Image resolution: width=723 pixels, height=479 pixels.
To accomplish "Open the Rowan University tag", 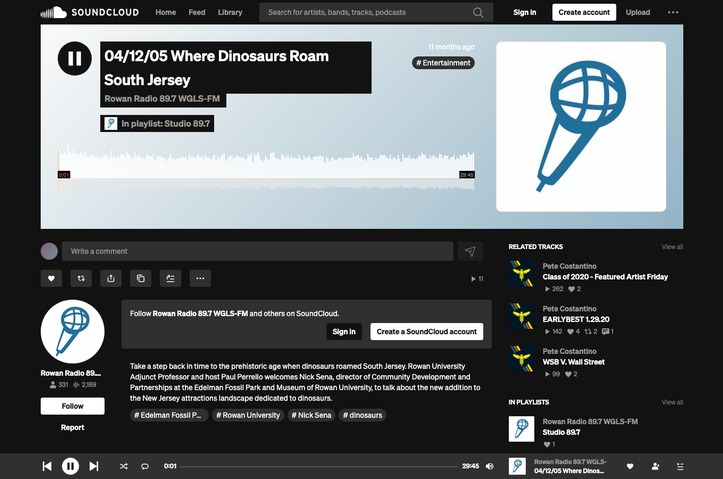I will point(248,415).
